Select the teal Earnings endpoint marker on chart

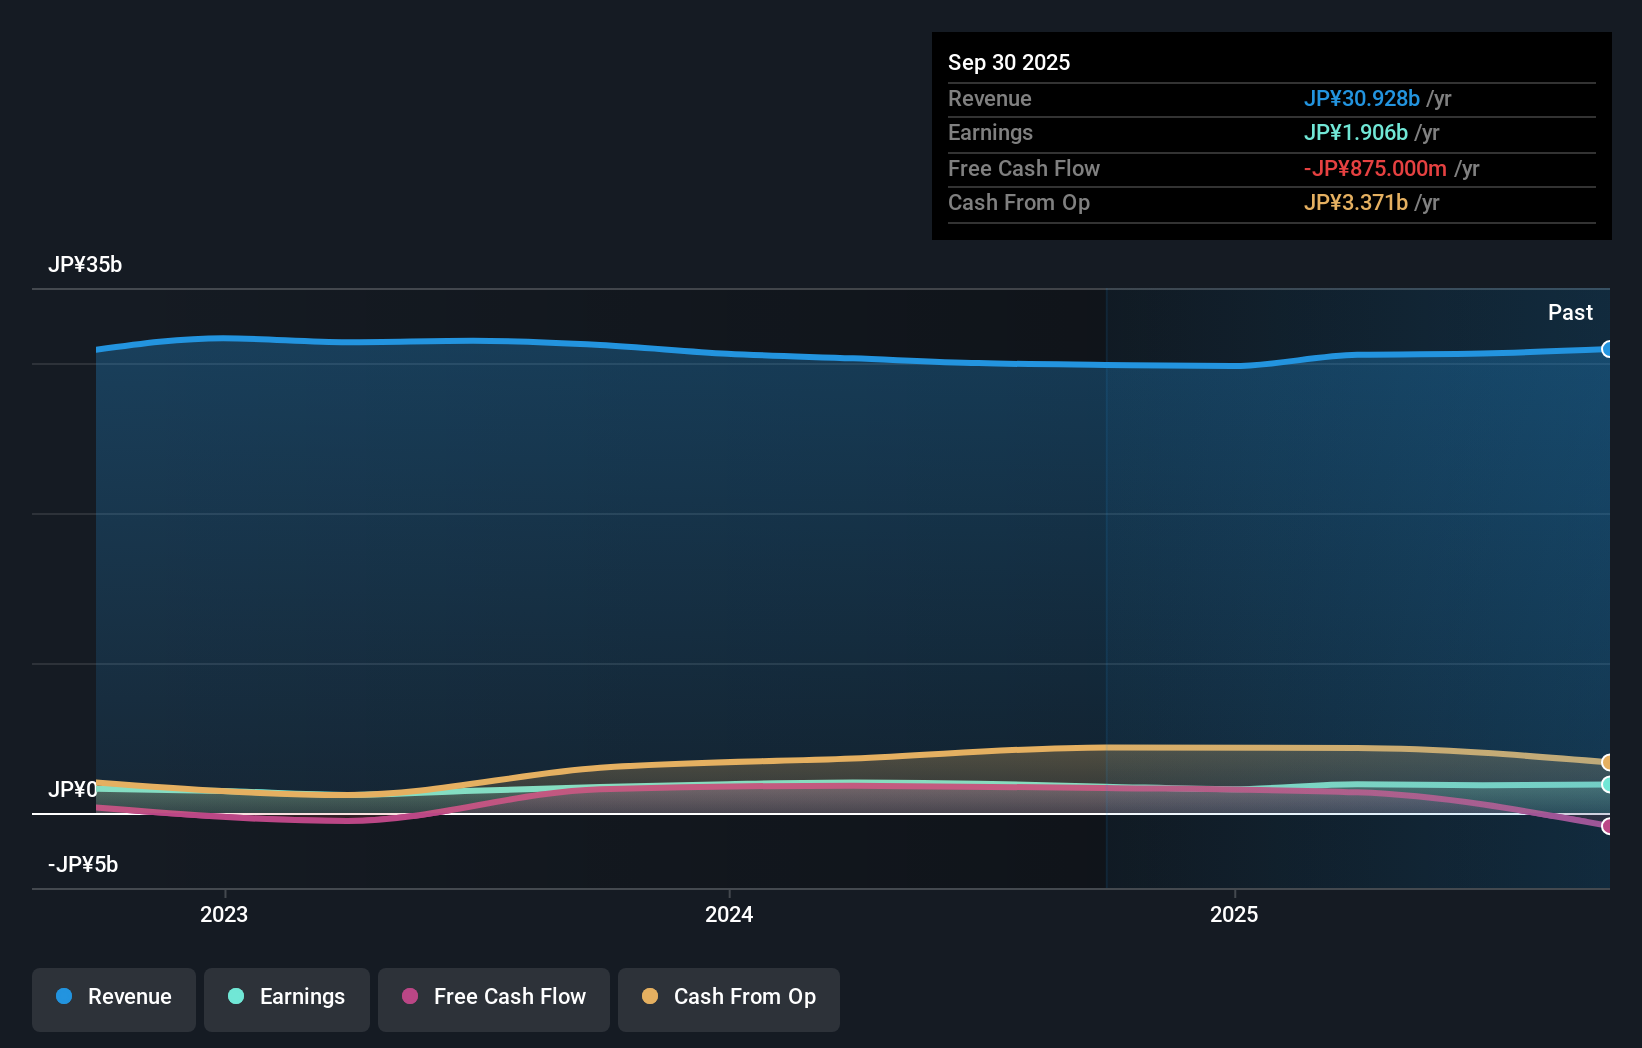tap(1608, 785)
